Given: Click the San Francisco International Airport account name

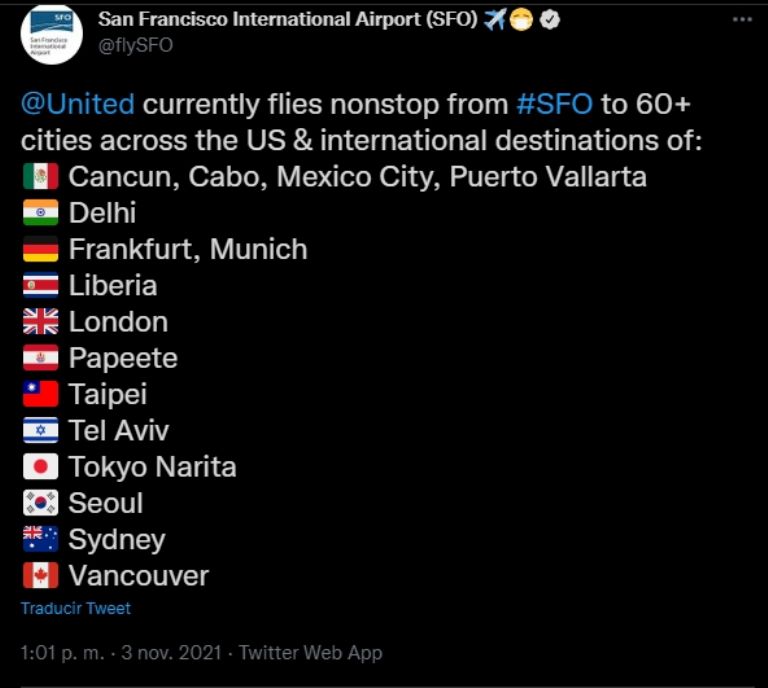Looking at the screenshot, I should [288, 20].
